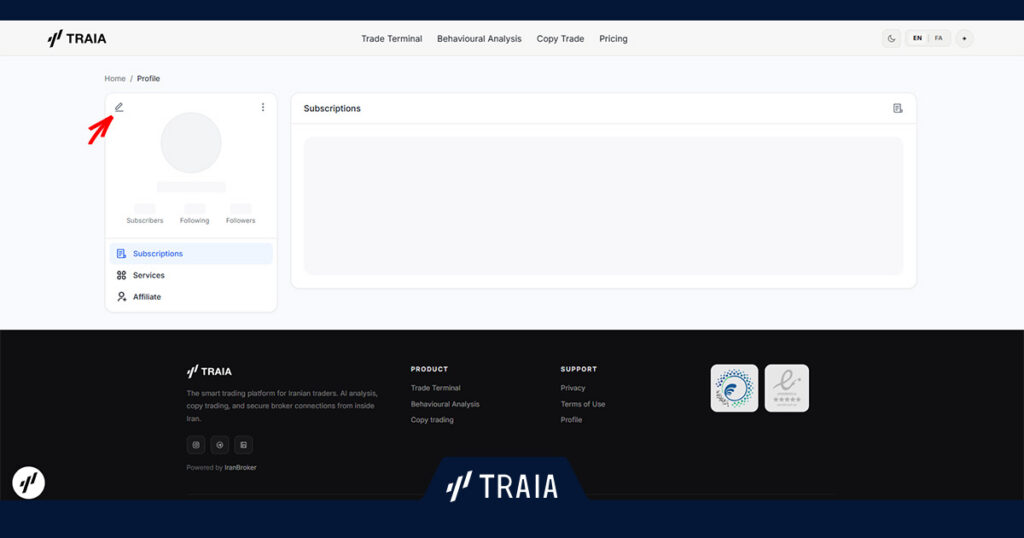Click the TRAIA logo in the footer
The width and height of the screenshot is (1024, 538).
(209, 372)
